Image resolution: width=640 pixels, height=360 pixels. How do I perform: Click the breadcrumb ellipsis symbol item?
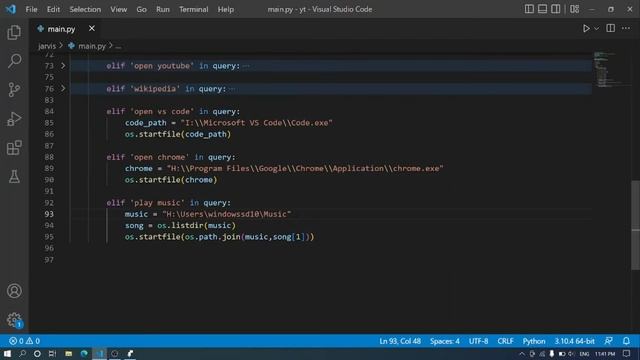point(118,47)
